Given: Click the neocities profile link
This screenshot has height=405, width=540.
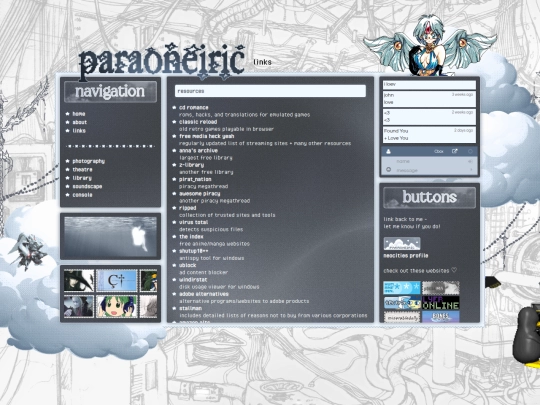Looking at the screenshot, I should pos(406,256).
